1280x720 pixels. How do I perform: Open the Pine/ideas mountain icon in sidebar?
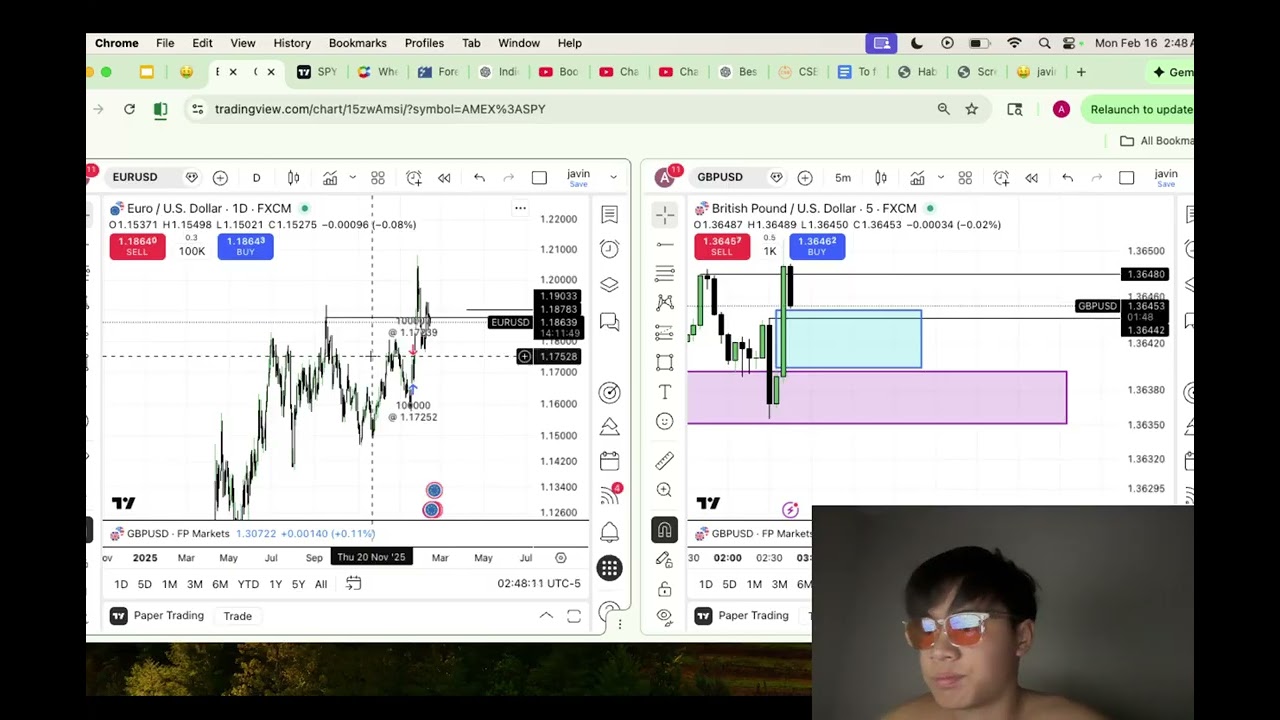click(x=609, y=427)
